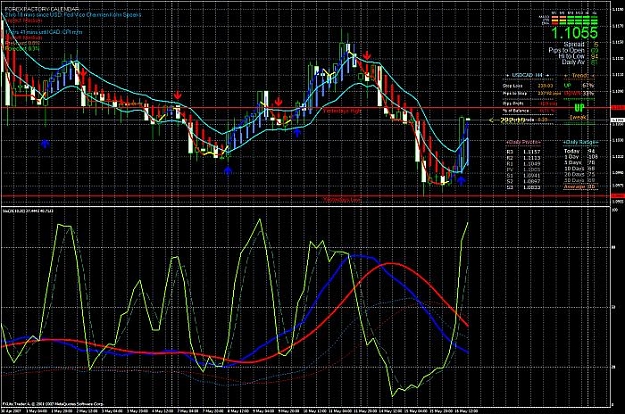Click the third red sell arrow from the left
This screenshot has height=414, width=625.
click(x=278, y=100)
